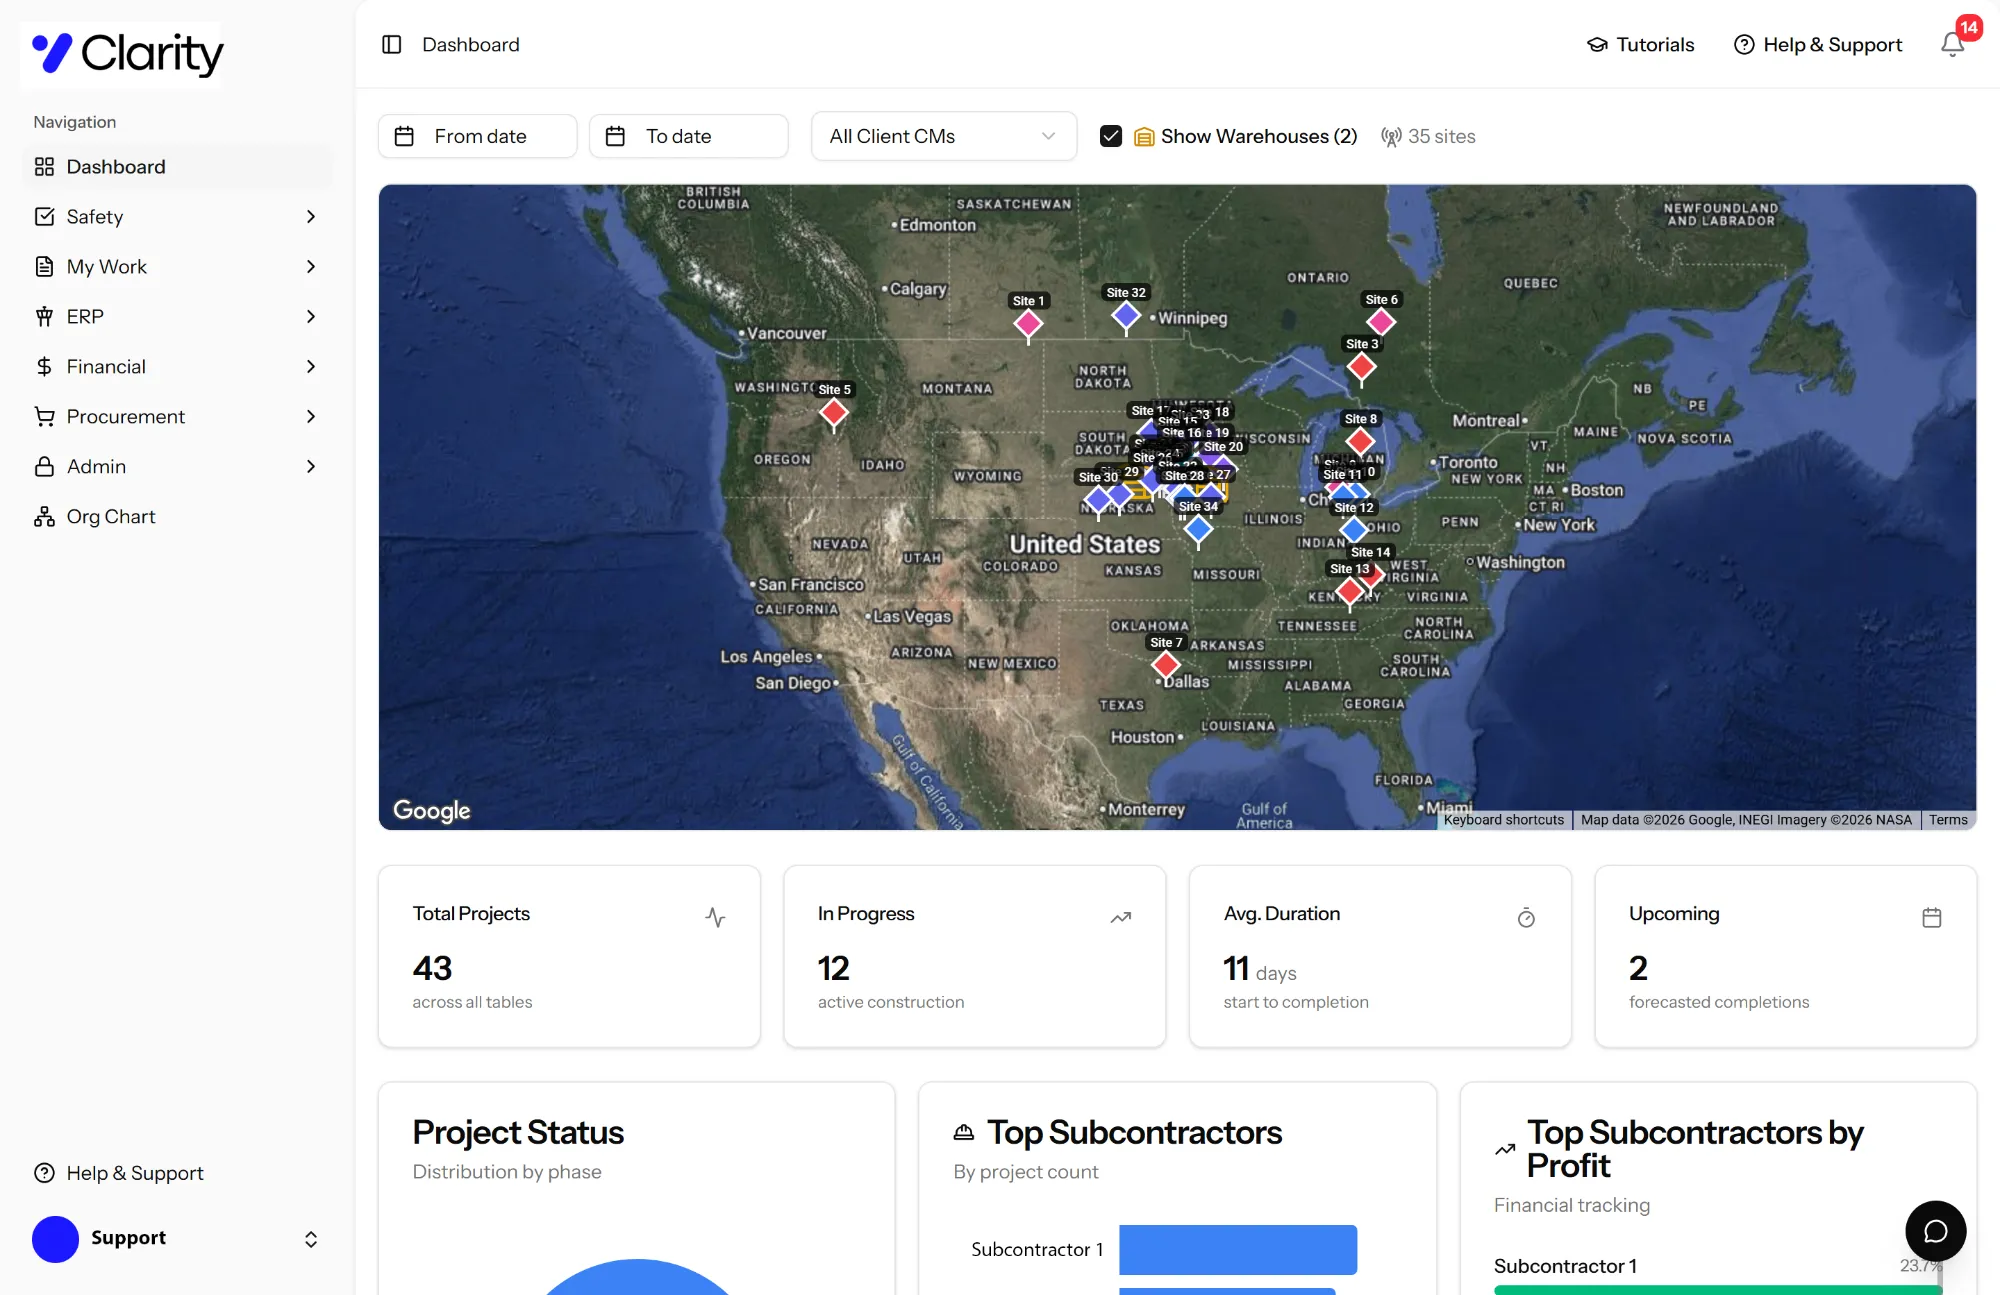Click the "2" Upcoming completions value

[x=1638, y=968]
